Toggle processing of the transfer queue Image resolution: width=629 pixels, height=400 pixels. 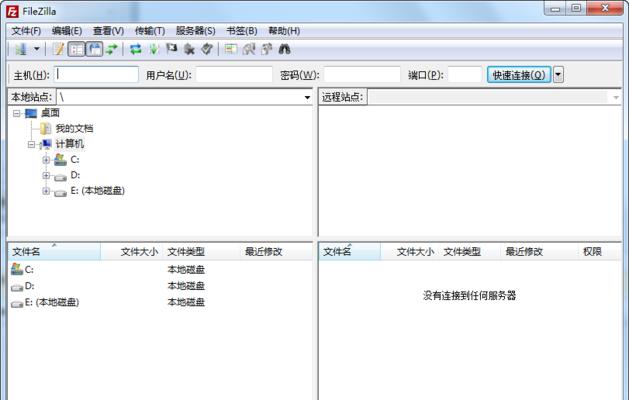(x=154, y=49)
